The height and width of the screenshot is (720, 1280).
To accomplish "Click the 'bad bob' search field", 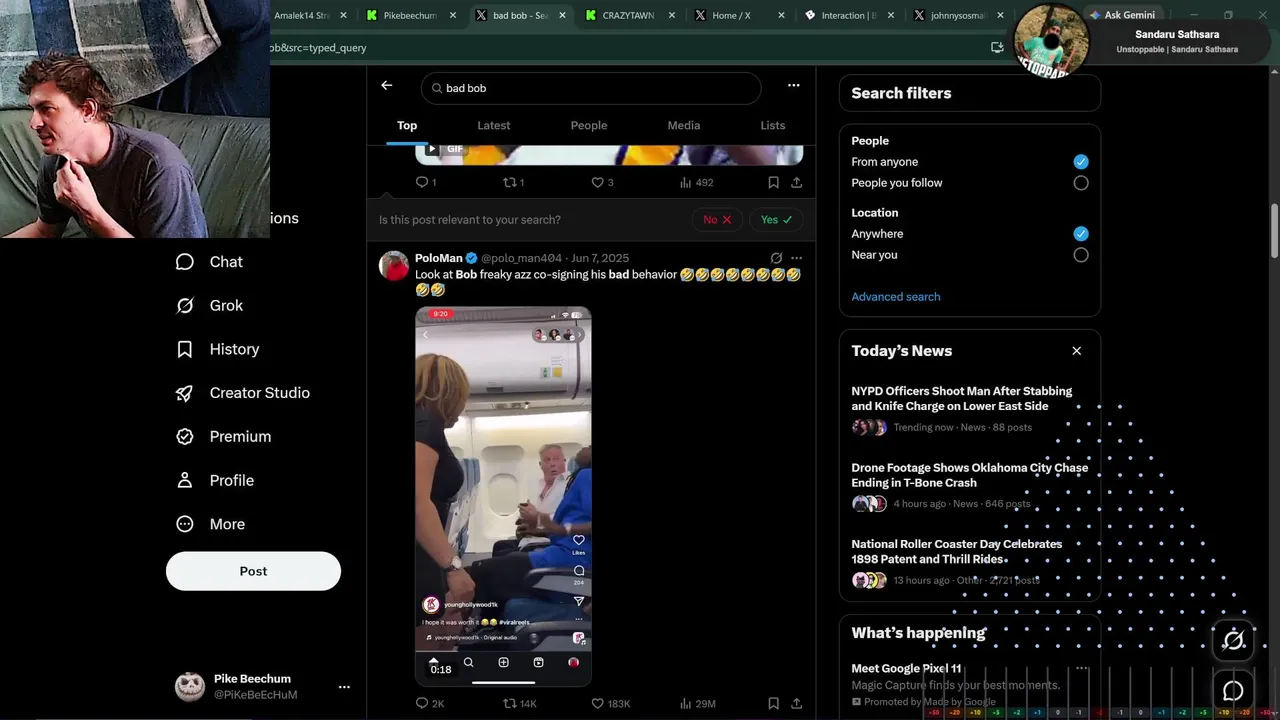I will pos(591,88).
